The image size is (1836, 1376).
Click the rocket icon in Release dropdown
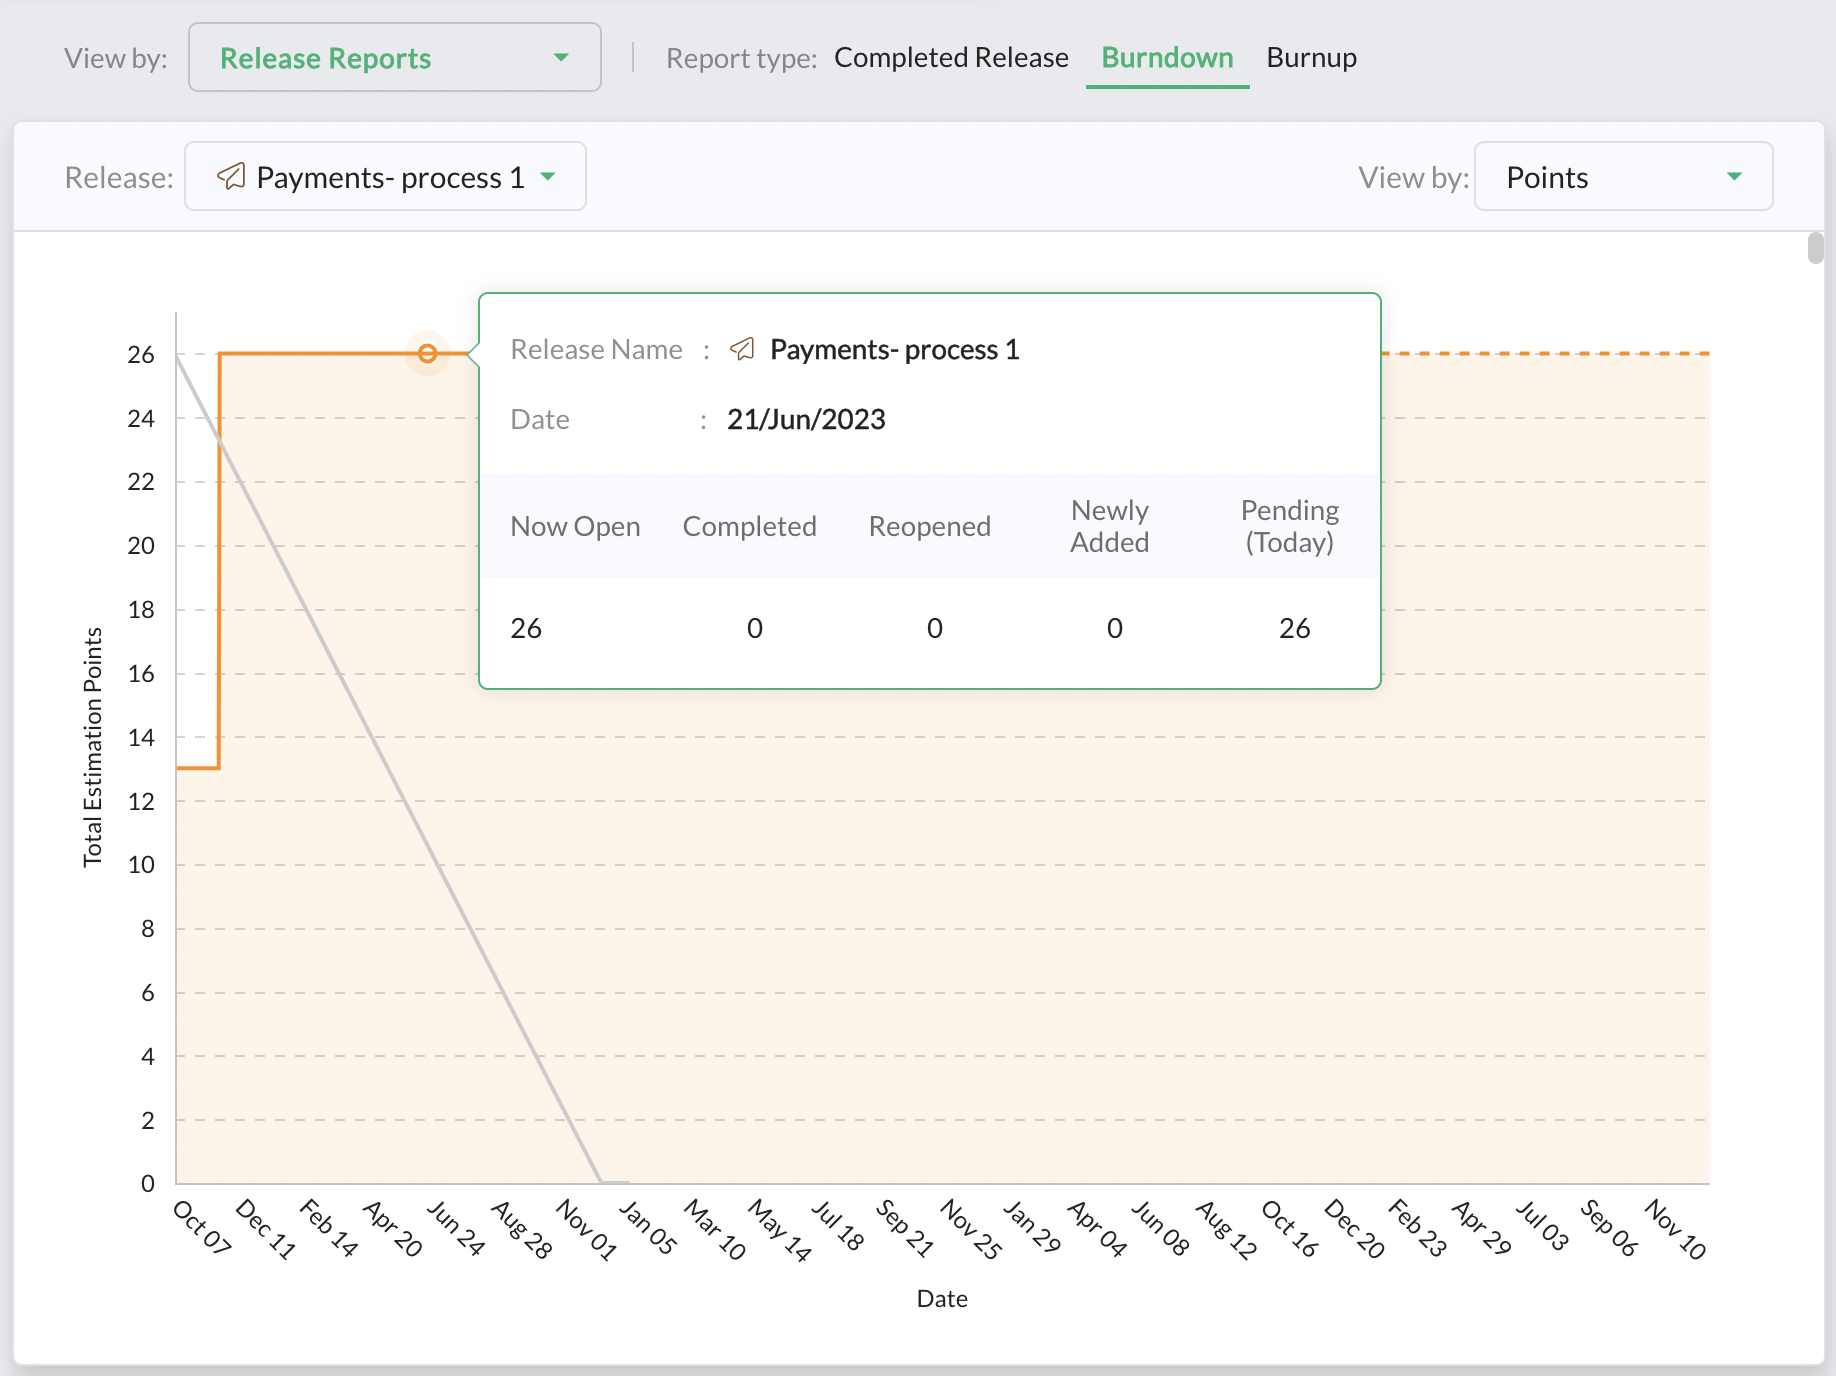pyautogui.click(x=231, y=177)
